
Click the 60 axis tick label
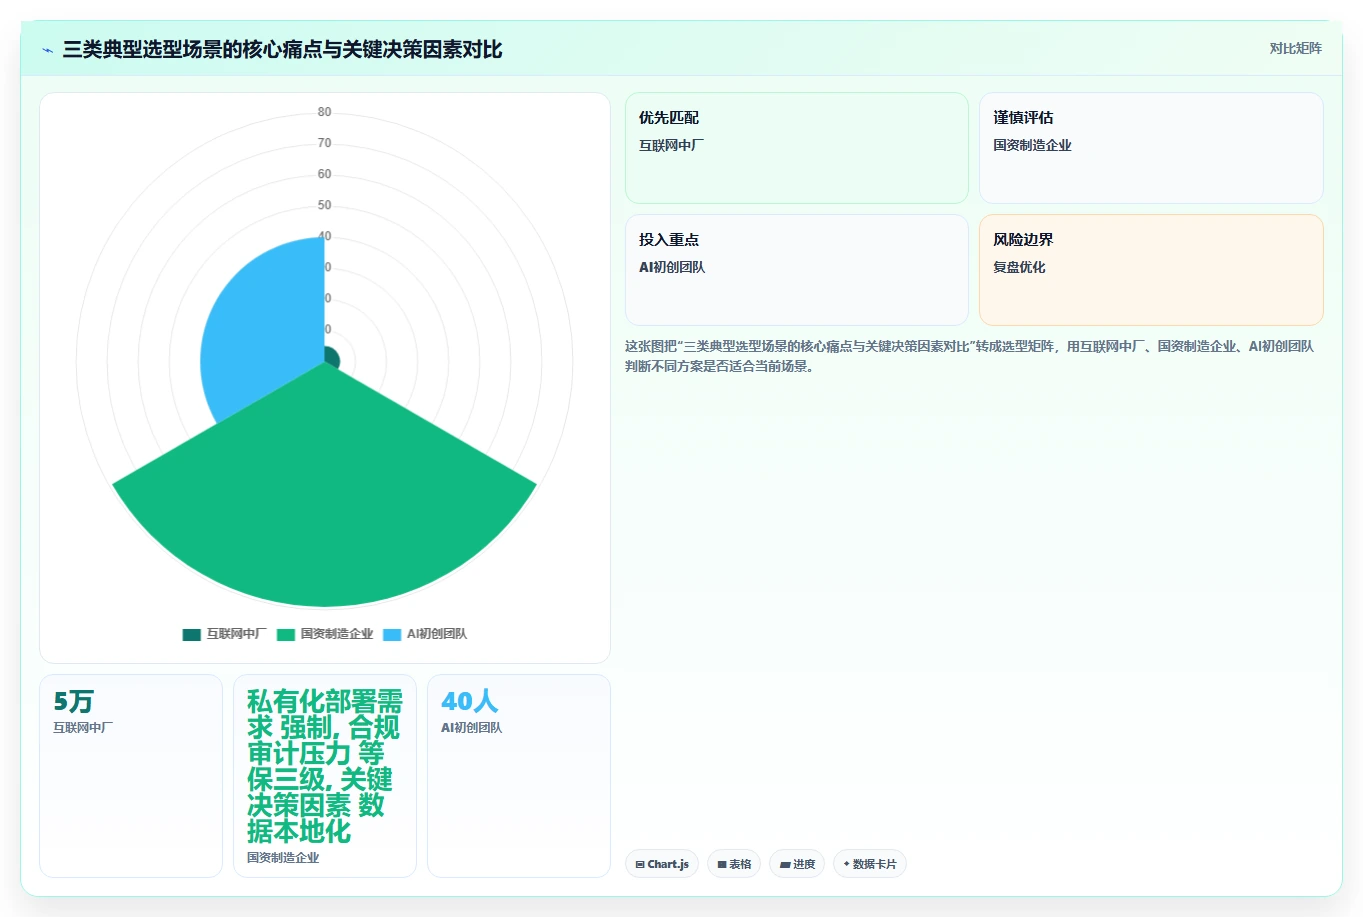[324, 174]
